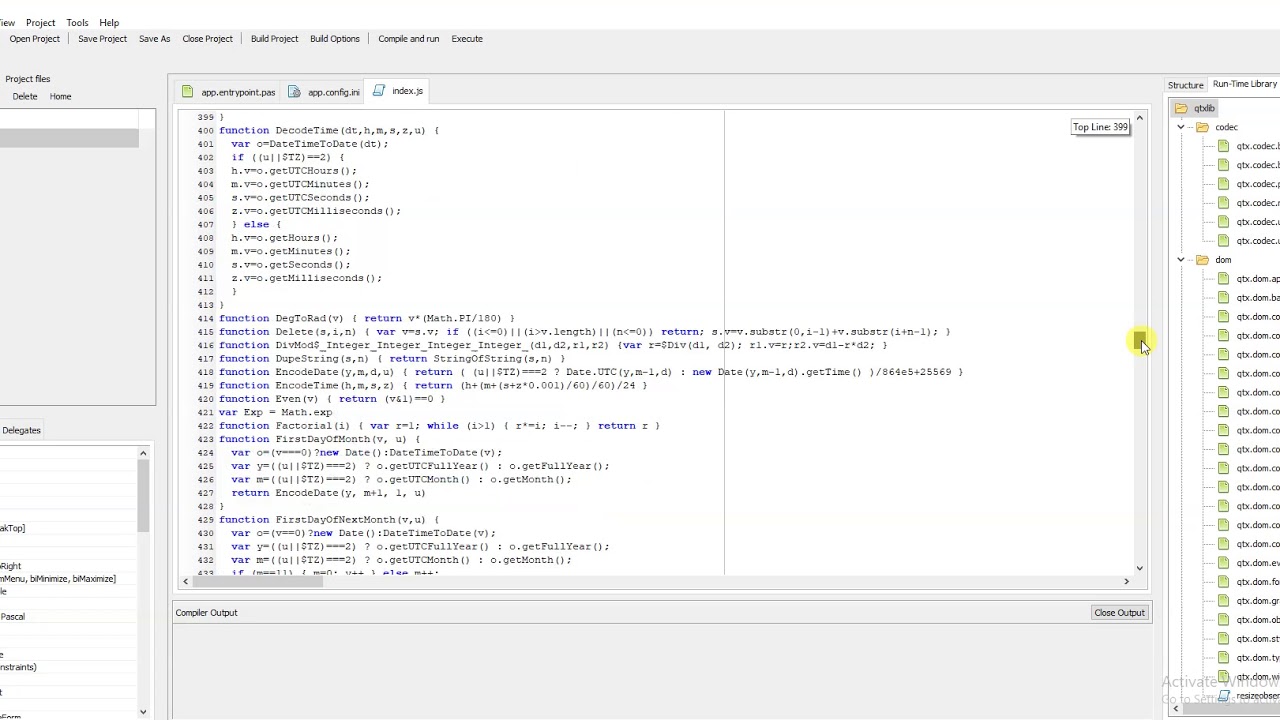This screenshot has width=1280, height=720.
Task: Select the Run-Time Library tab
Action: [1244, 84]
